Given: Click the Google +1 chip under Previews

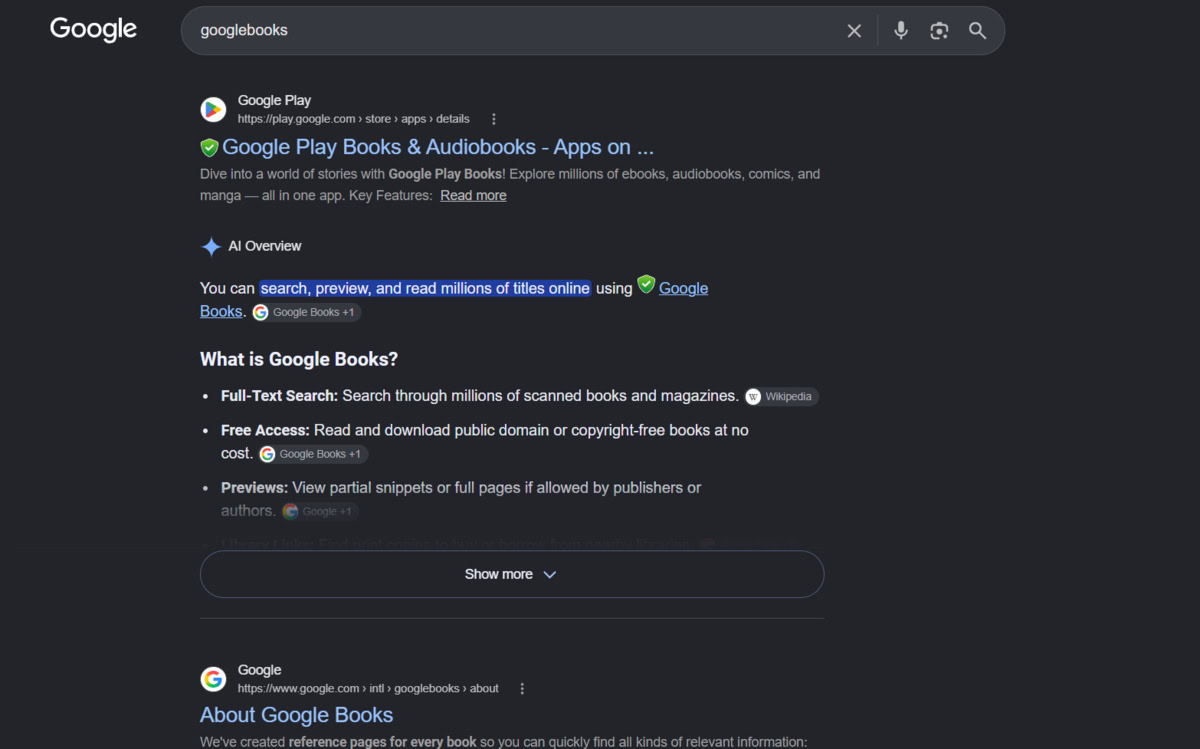Looking at the screenshot, I should tap(319, 511).
